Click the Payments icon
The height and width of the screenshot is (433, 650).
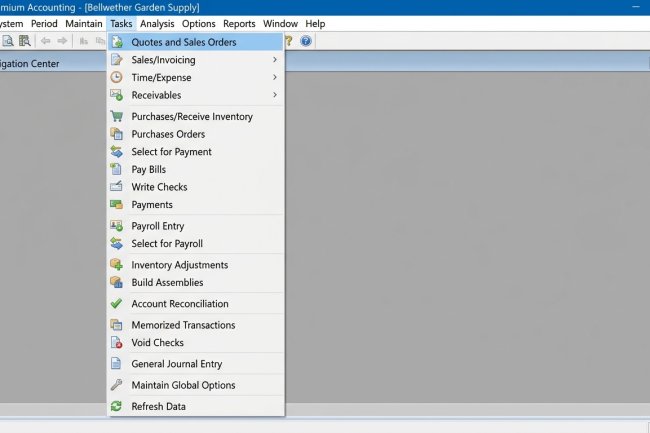click(x=116, y=204)
